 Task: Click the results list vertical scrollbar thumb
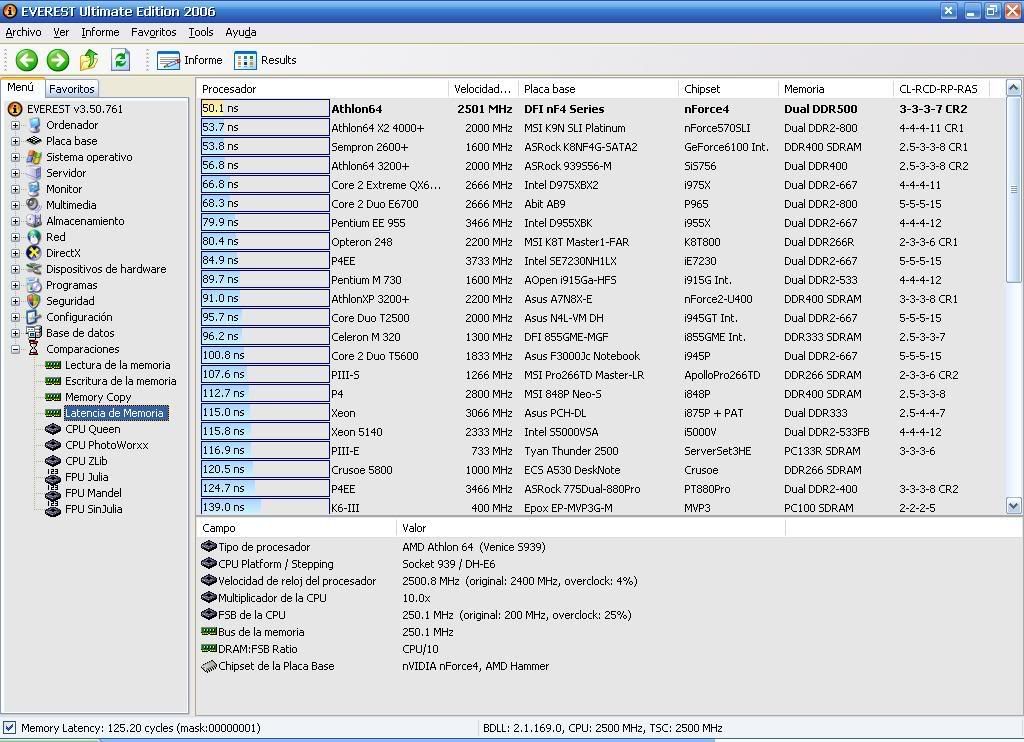point(1013,189)
